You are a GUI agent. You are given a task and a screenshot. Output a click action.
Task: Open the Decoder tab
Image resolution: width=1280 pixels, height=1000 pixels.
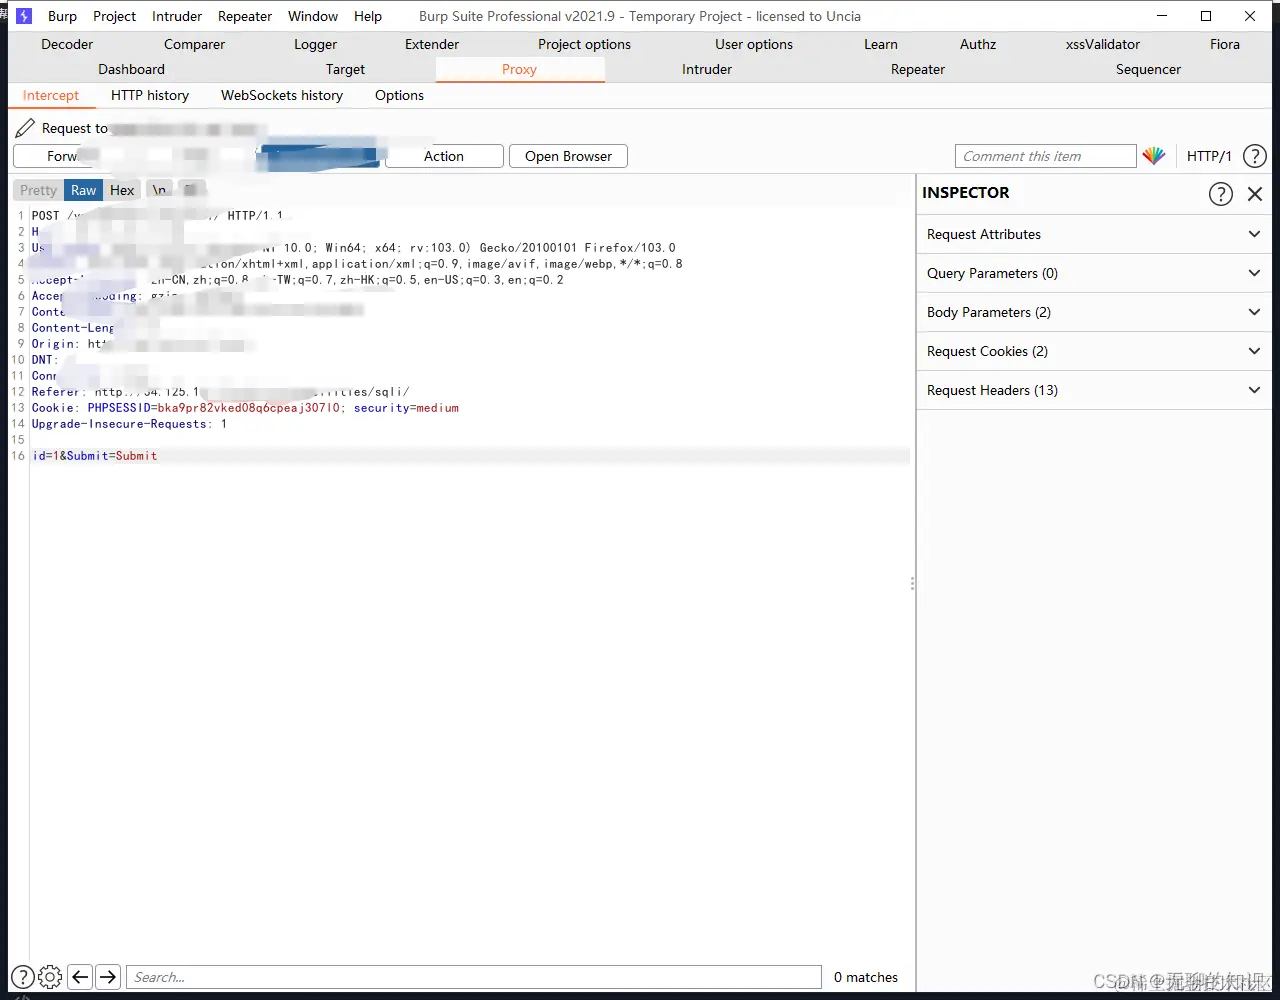(67, 44)
